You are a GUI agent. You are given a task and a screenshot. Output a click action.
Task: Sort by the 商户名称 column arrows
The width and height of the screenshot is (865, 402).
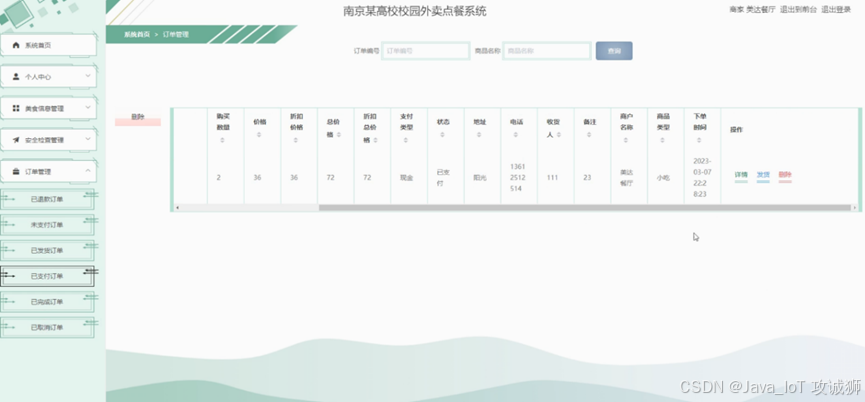[626, 140]
